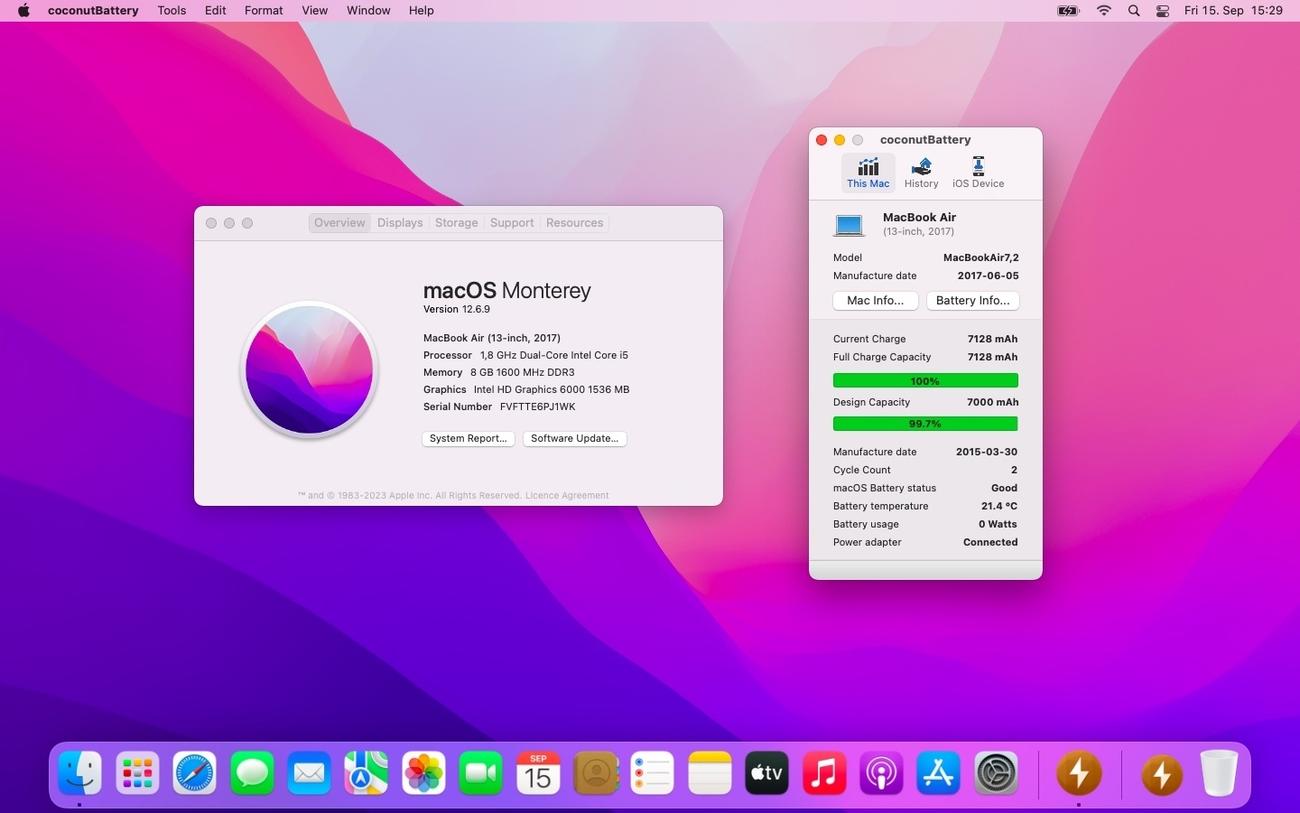Open Music app in the Dock

[825, 773]
